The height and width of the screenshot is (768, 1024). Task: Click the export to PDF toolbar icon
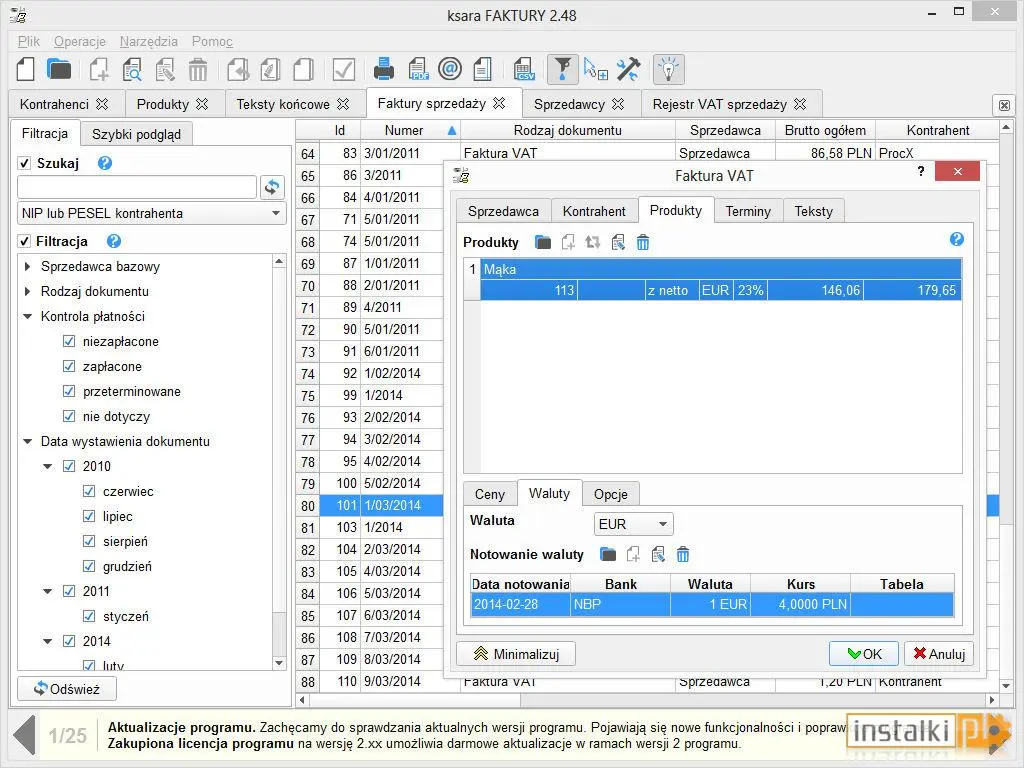tap(418, 69)
